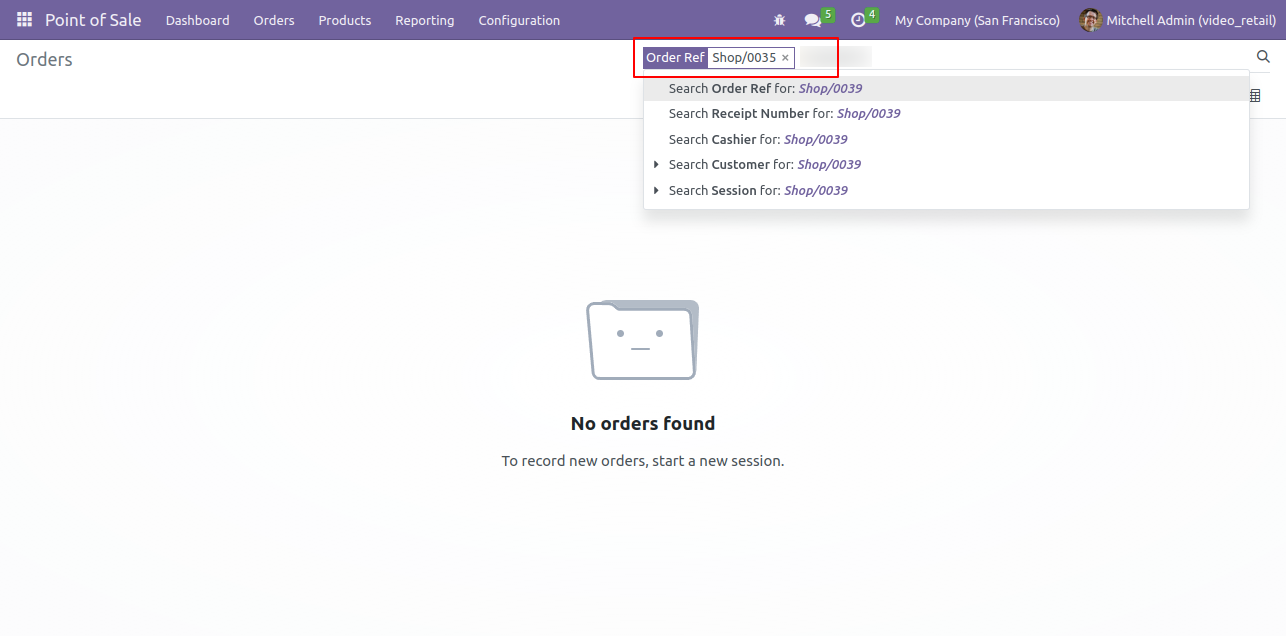
Task: Open the activities clock icon
Action: point(858,20)
